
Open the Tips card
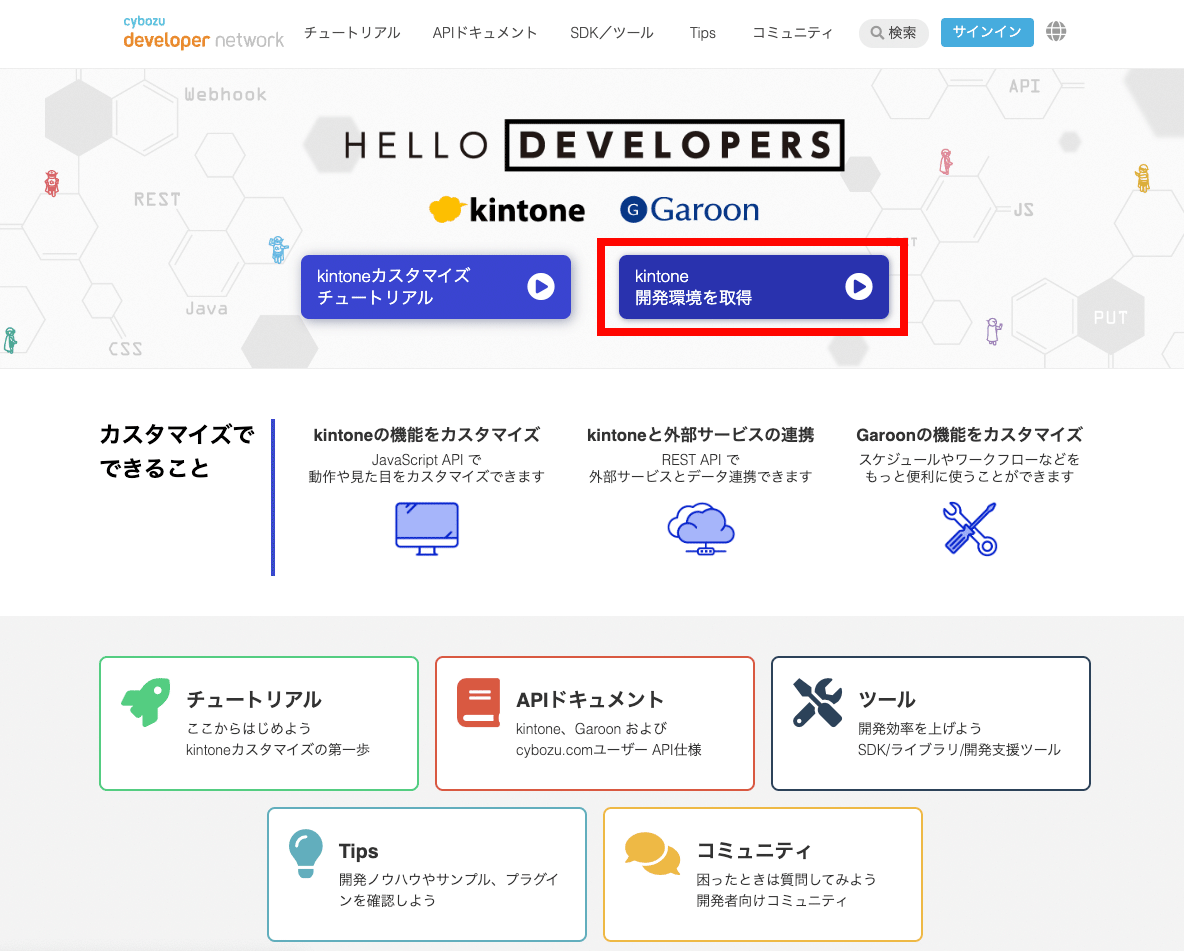click(x=427, y=875)
